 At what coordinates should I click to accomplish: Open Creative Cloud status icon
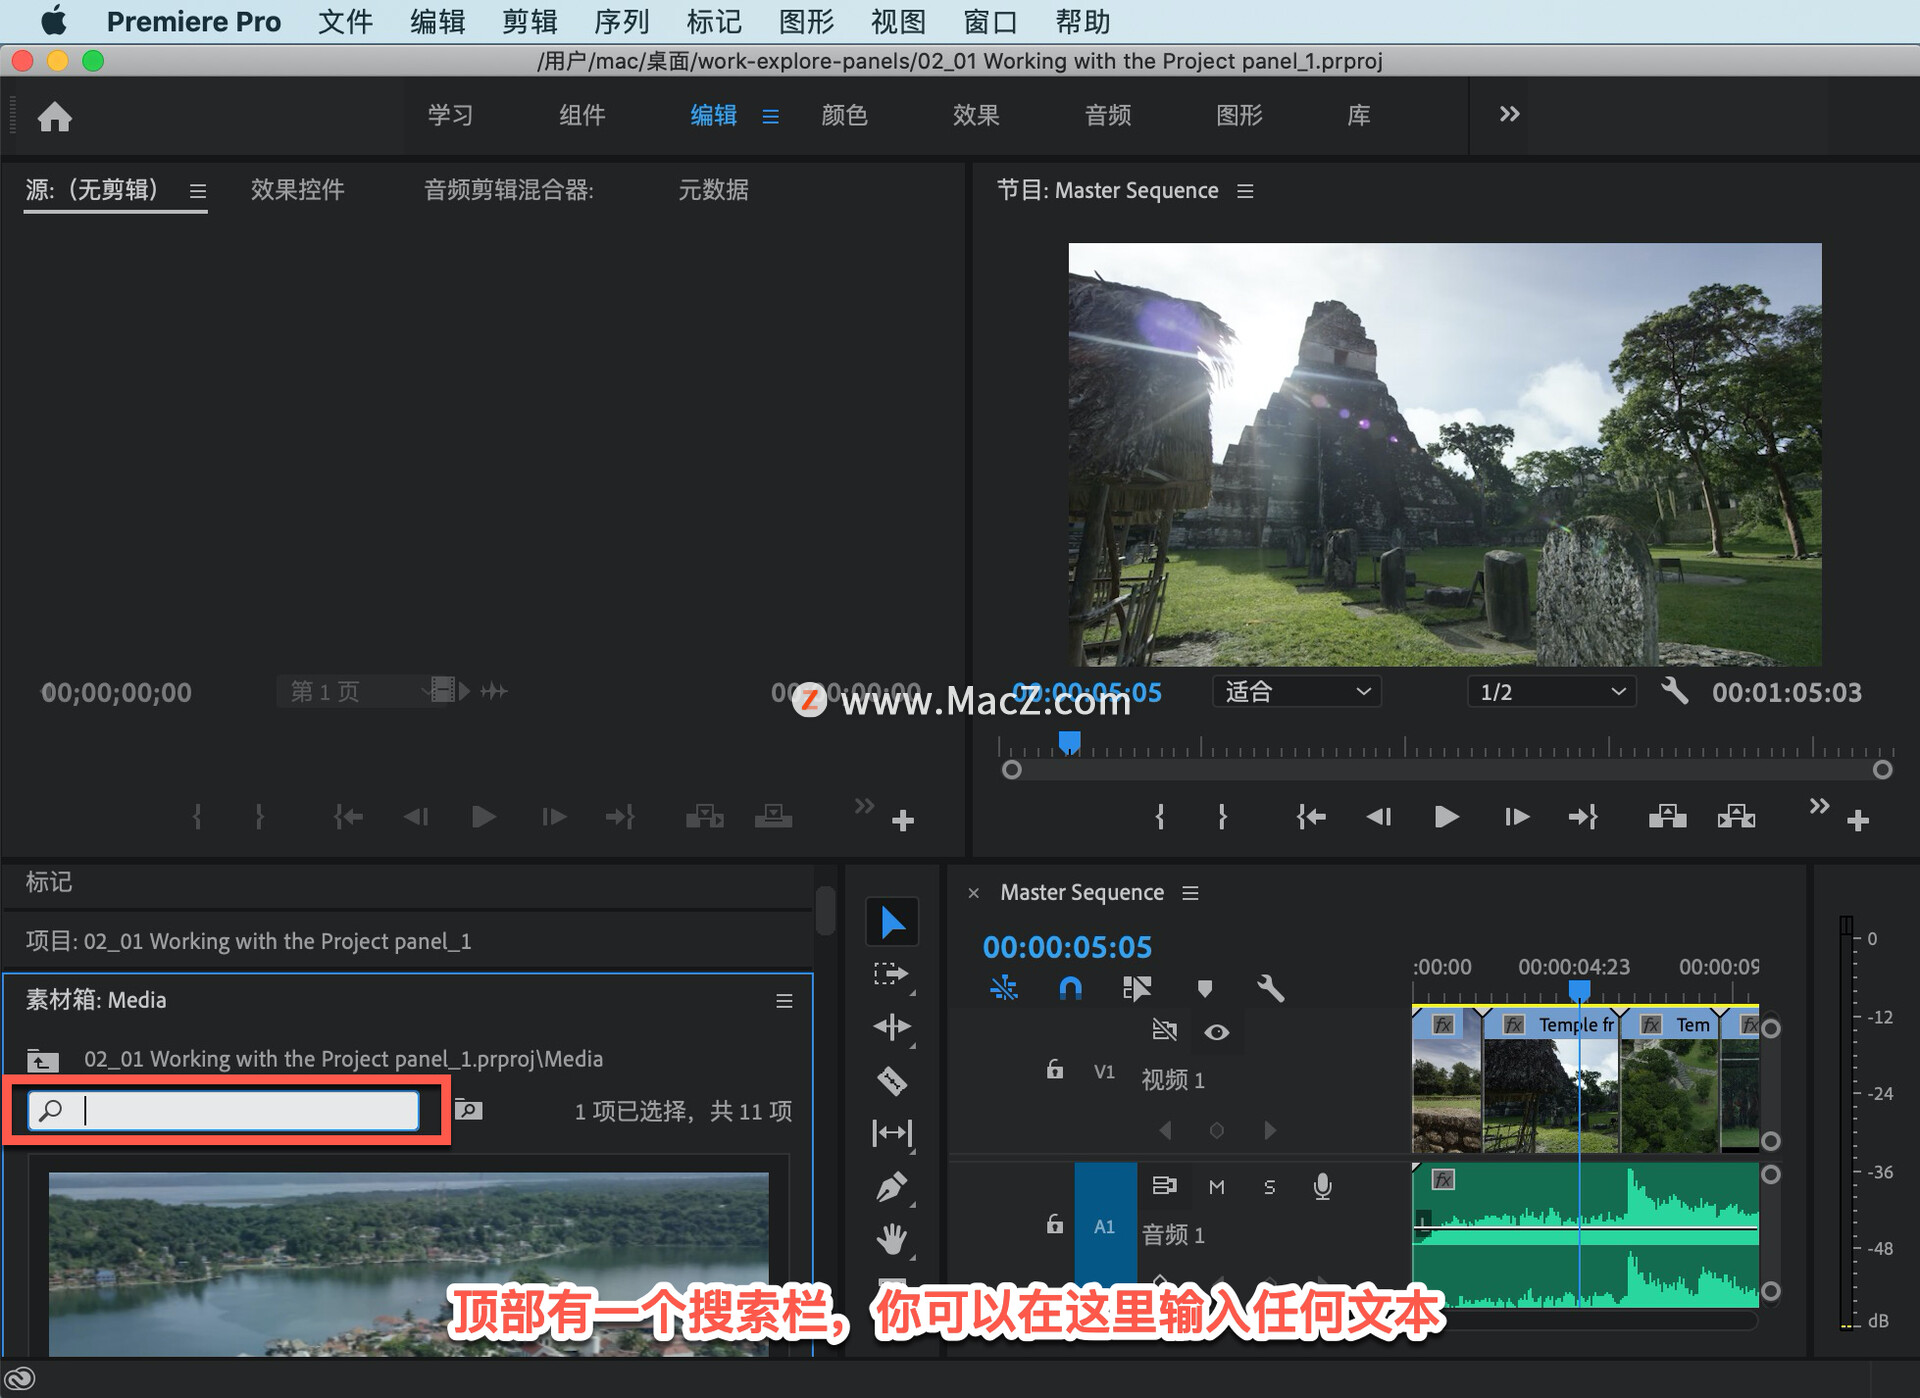20,1379
